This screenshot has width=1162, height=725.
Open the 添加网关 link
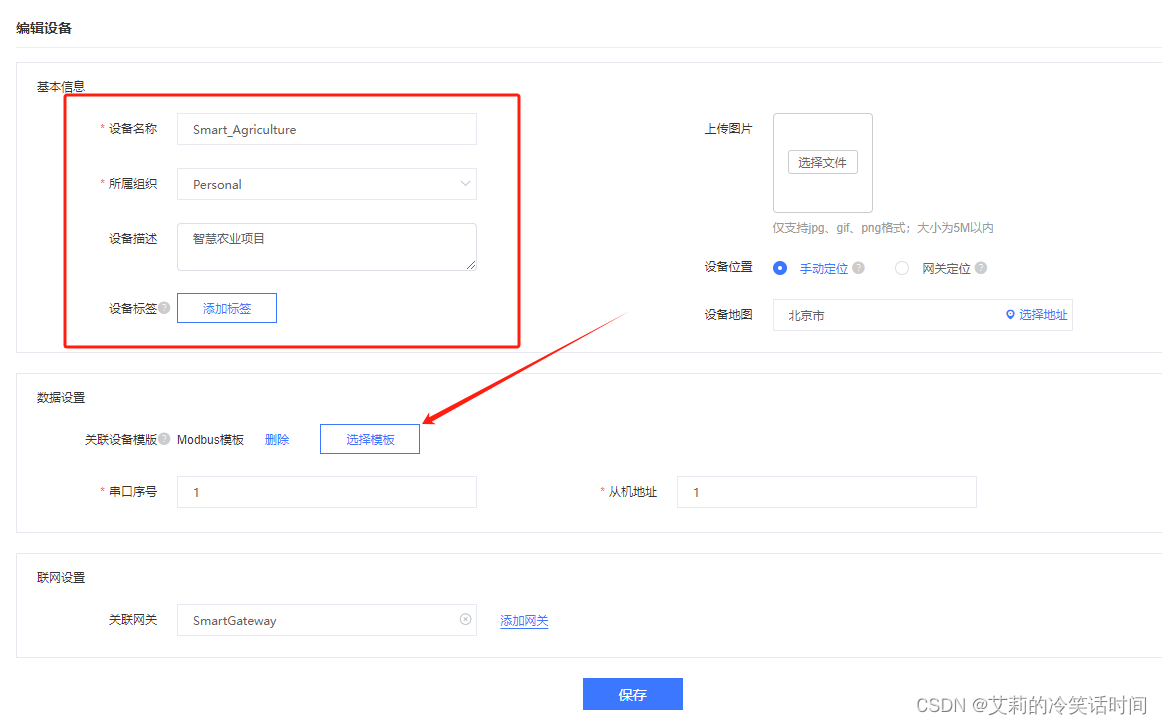coord(524,620)
